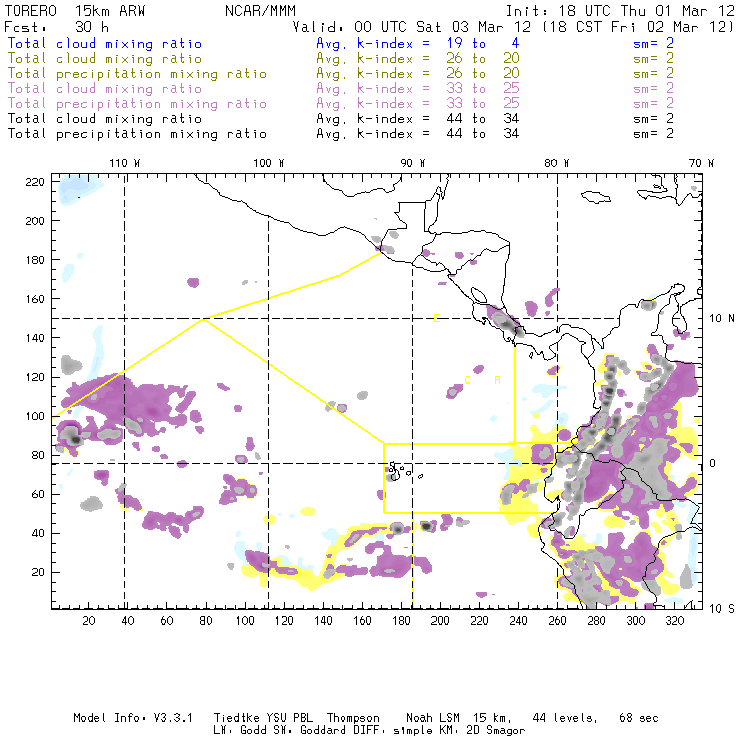Click the 'Fcst: 30 h' forecast hour text

[56, 26]
